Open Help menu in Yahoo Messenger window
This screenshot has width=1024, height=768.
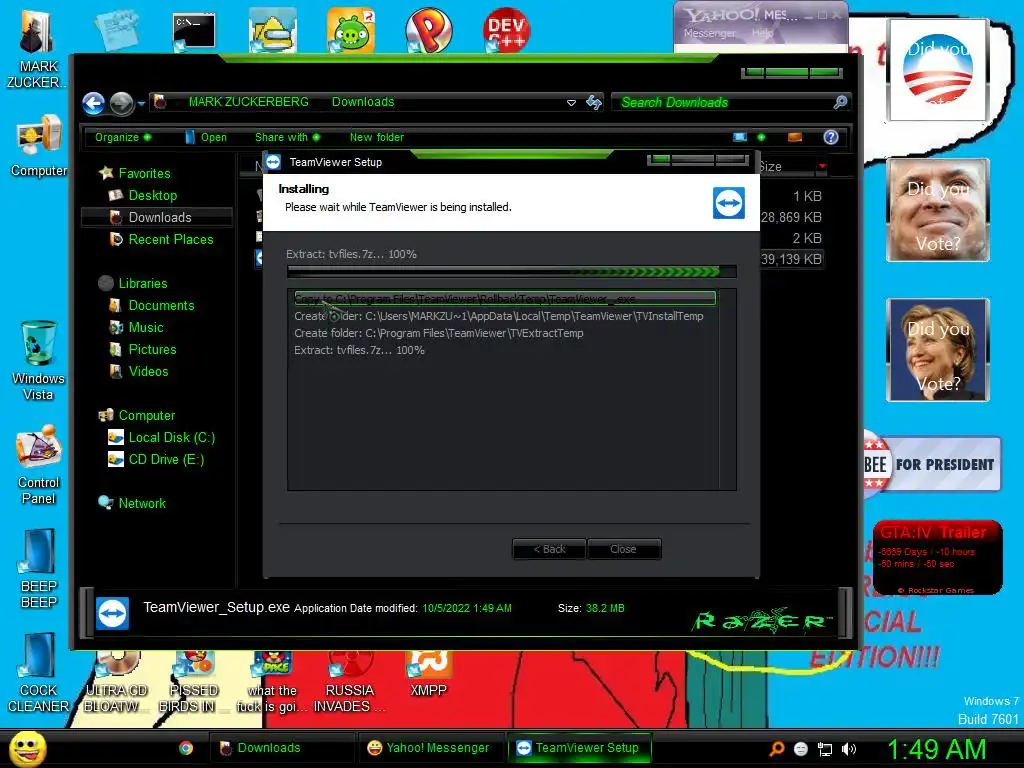pyautogui.click(x=762, y=33)
